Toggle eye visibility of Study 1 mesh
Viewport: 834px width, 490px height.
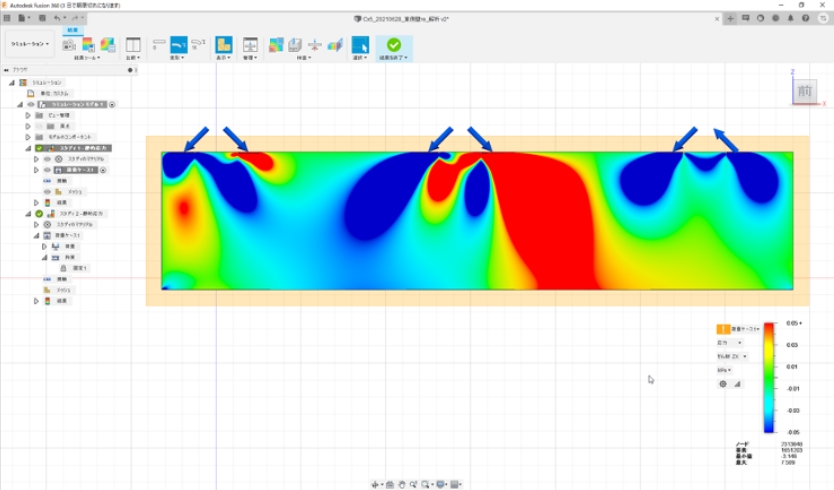(x=46, y=192)
